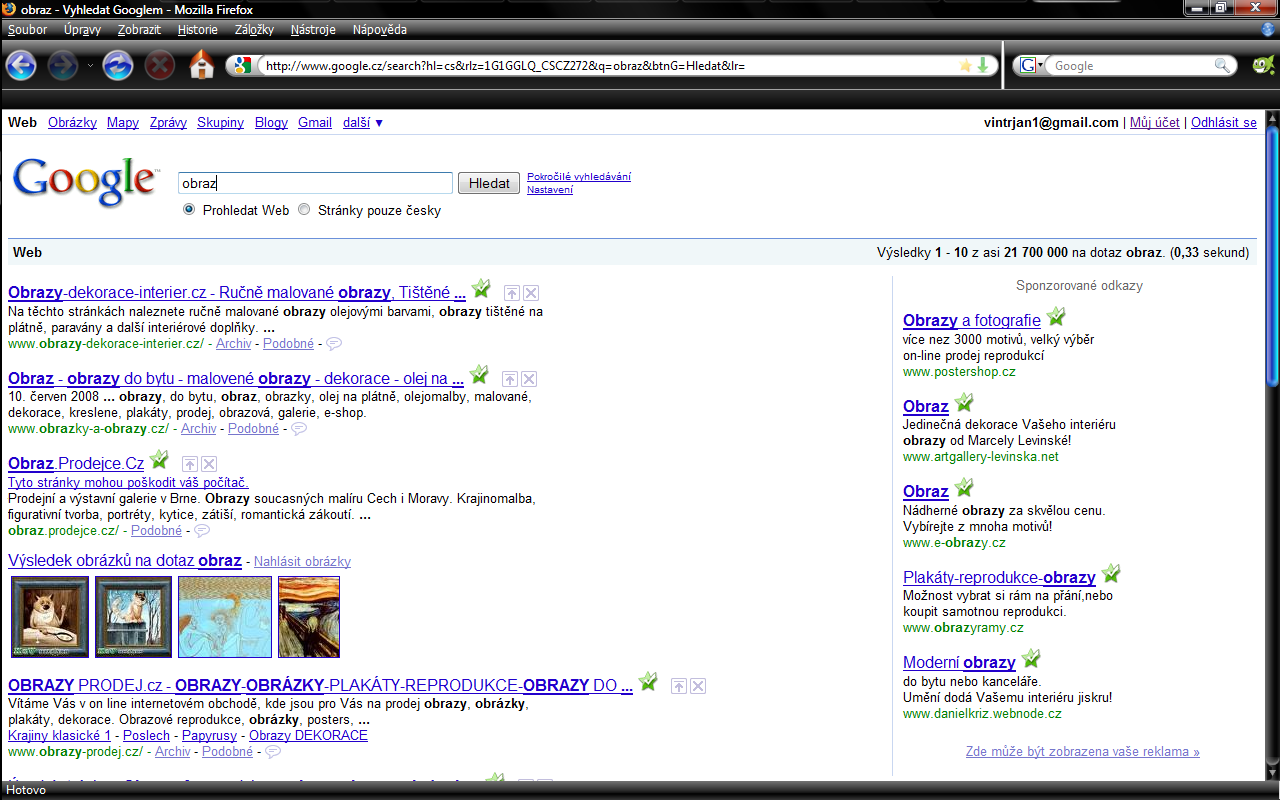Image resolution: width=1280 pixels, height=800 pixels.
Task: Click green star next to 'Moderní obrazy' ad
Action: coord(1031,659)
